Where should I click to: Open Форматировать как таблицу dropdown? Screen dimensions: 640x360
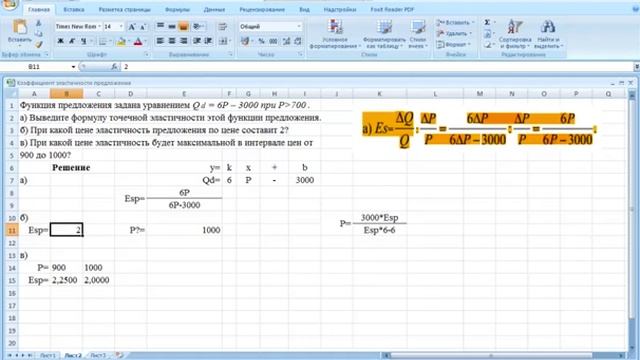384,34
